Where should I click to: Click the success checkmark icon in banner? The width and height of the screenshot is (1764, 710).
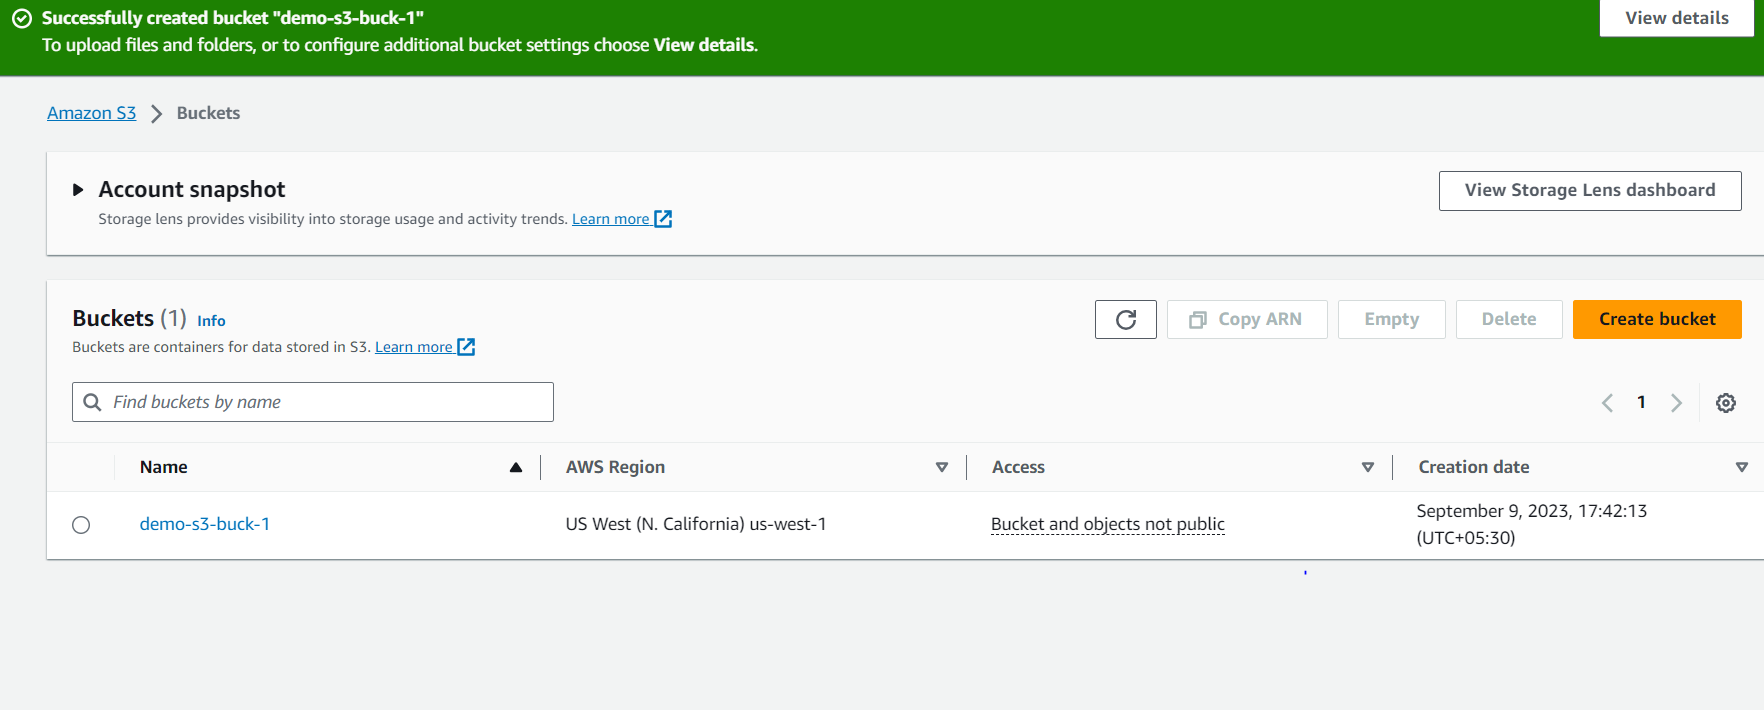click(x=22, y=18)
